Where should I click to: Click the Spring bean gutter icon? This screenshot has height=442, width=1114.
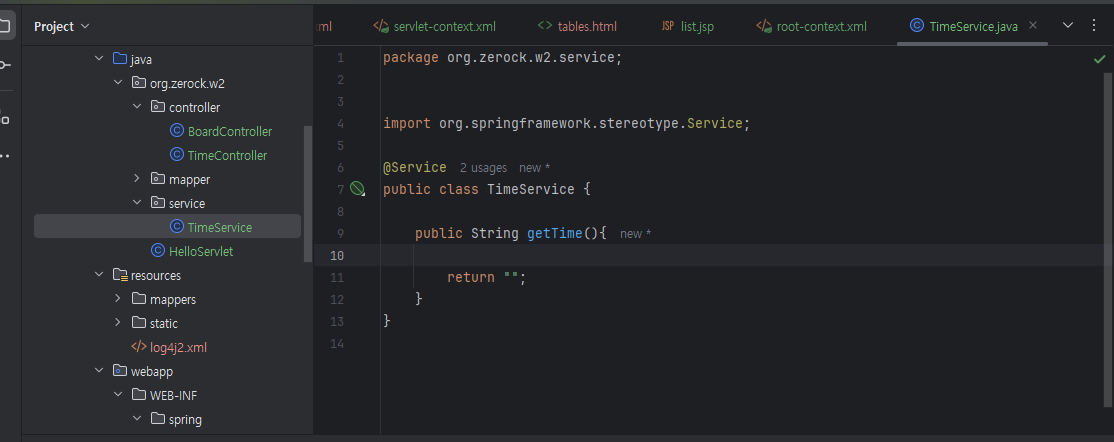(x=357, y=189)
